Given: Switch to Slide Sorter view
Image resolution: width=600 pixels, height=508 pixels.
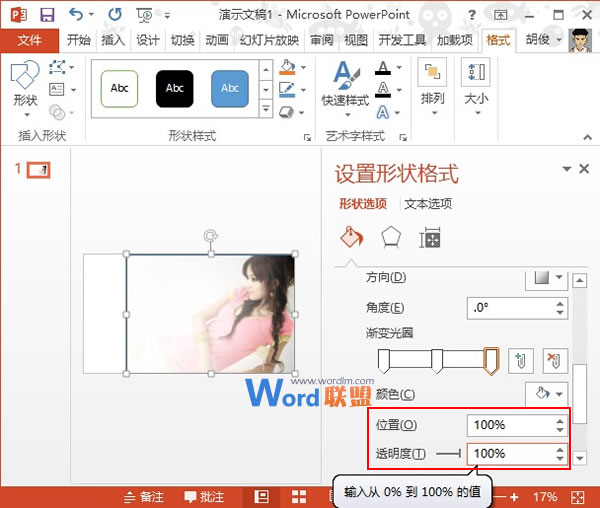Looking at the screenshot, I should [299, 497].
